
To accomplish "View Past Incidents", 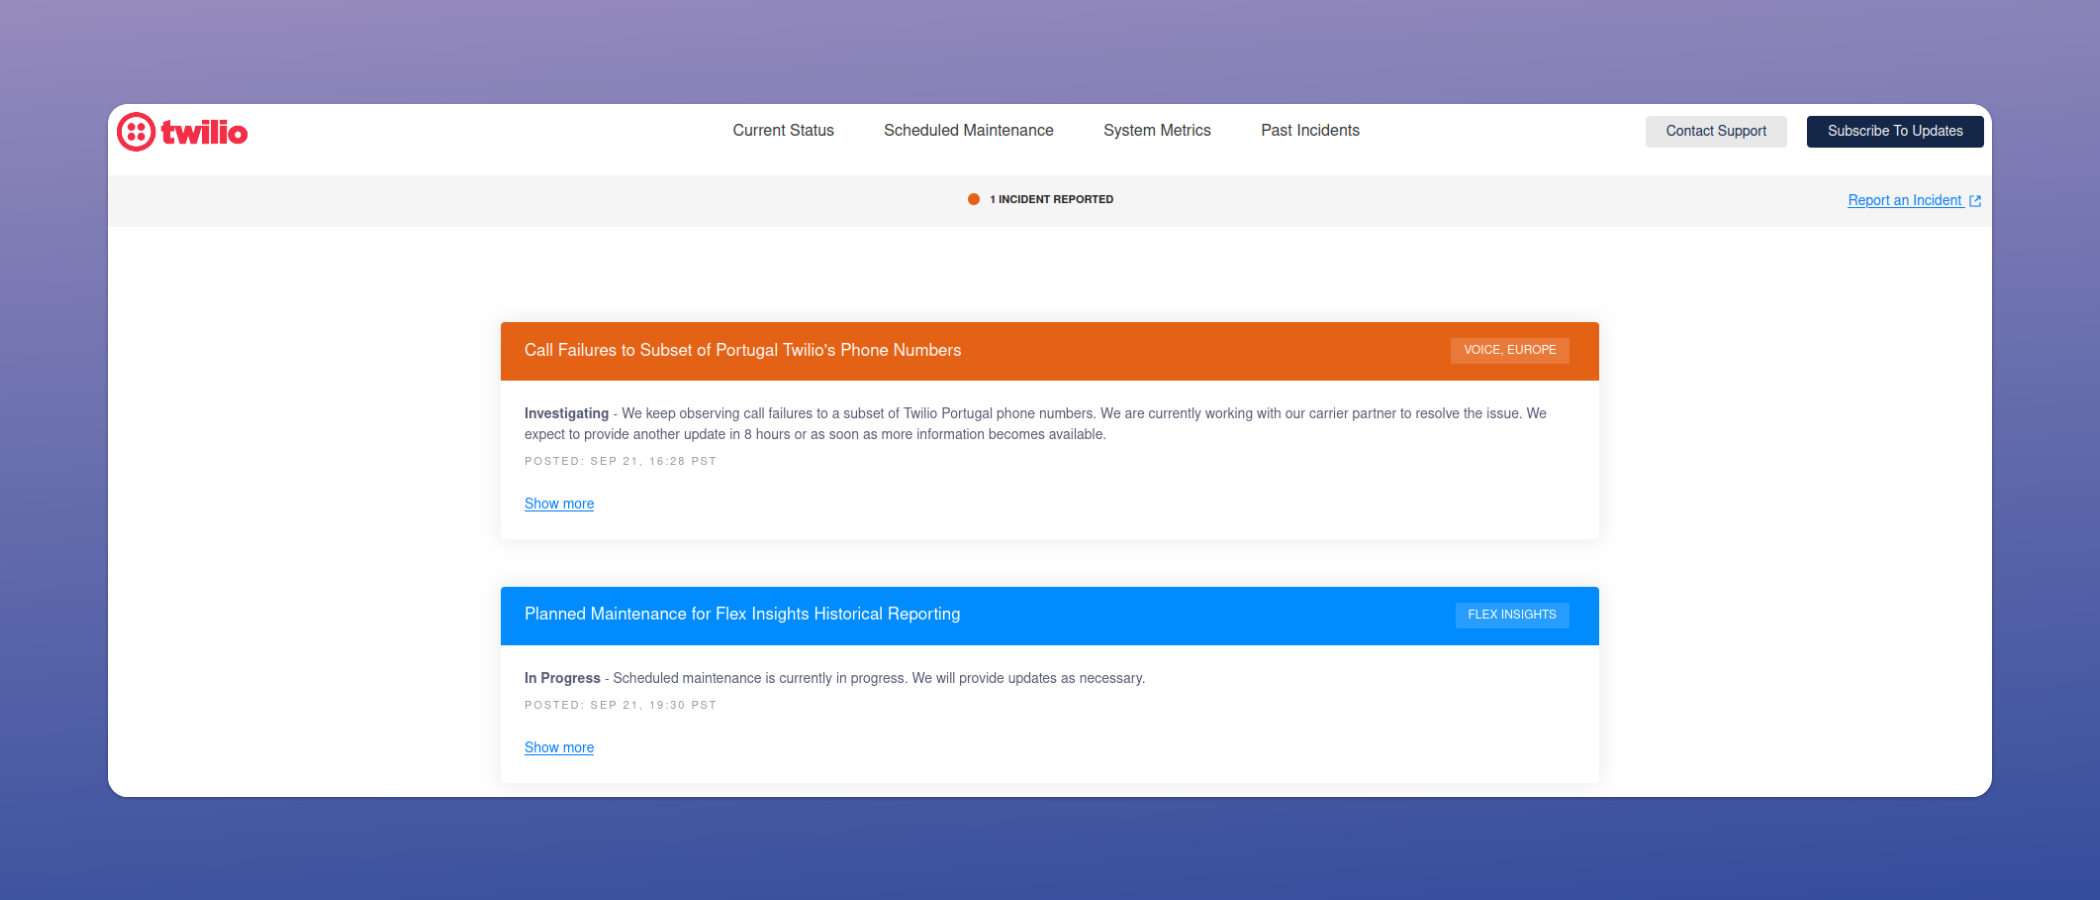I will 1310,131.
